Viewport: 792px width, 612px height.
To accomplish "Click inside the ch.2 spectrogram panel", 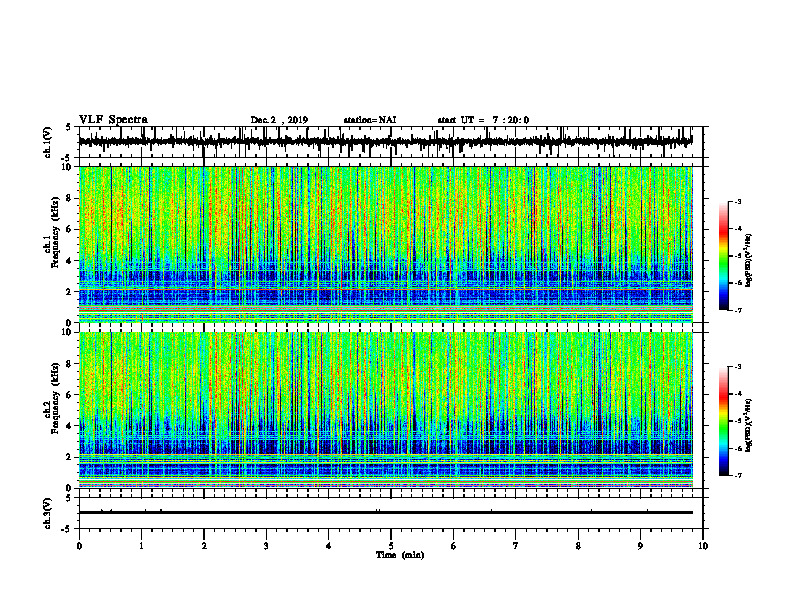I will click(385, 410).
